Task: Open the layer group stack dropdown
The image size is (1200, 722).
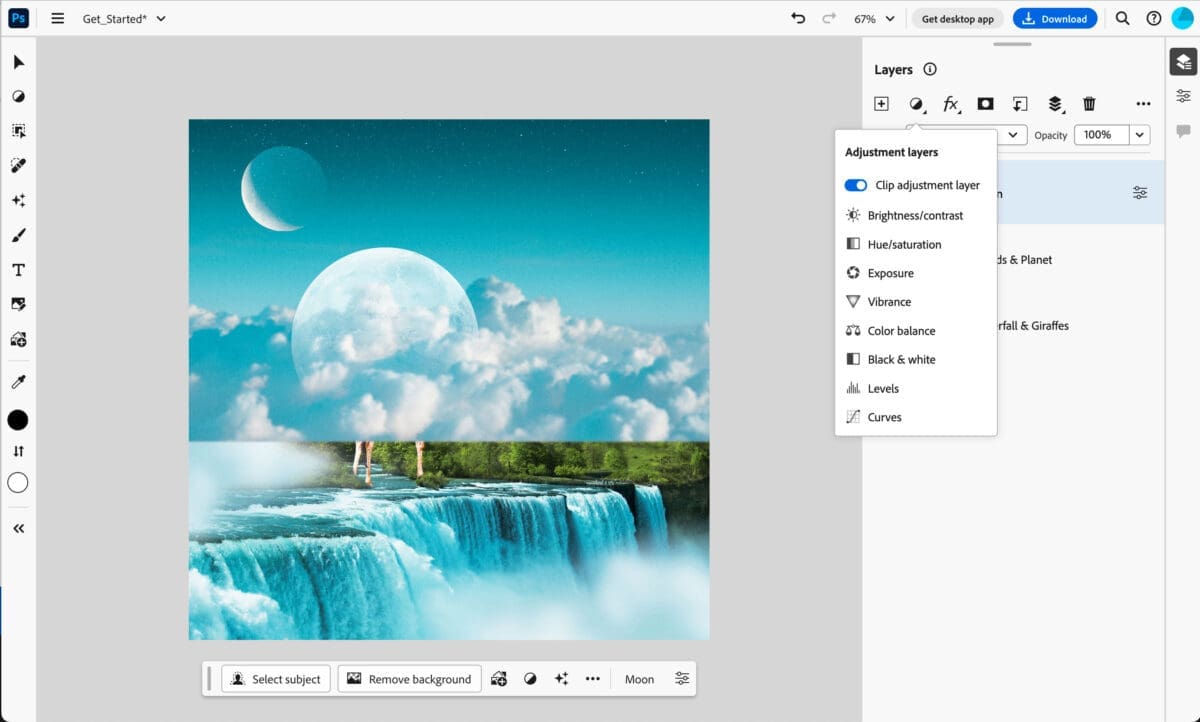Action: point(1055,104)
